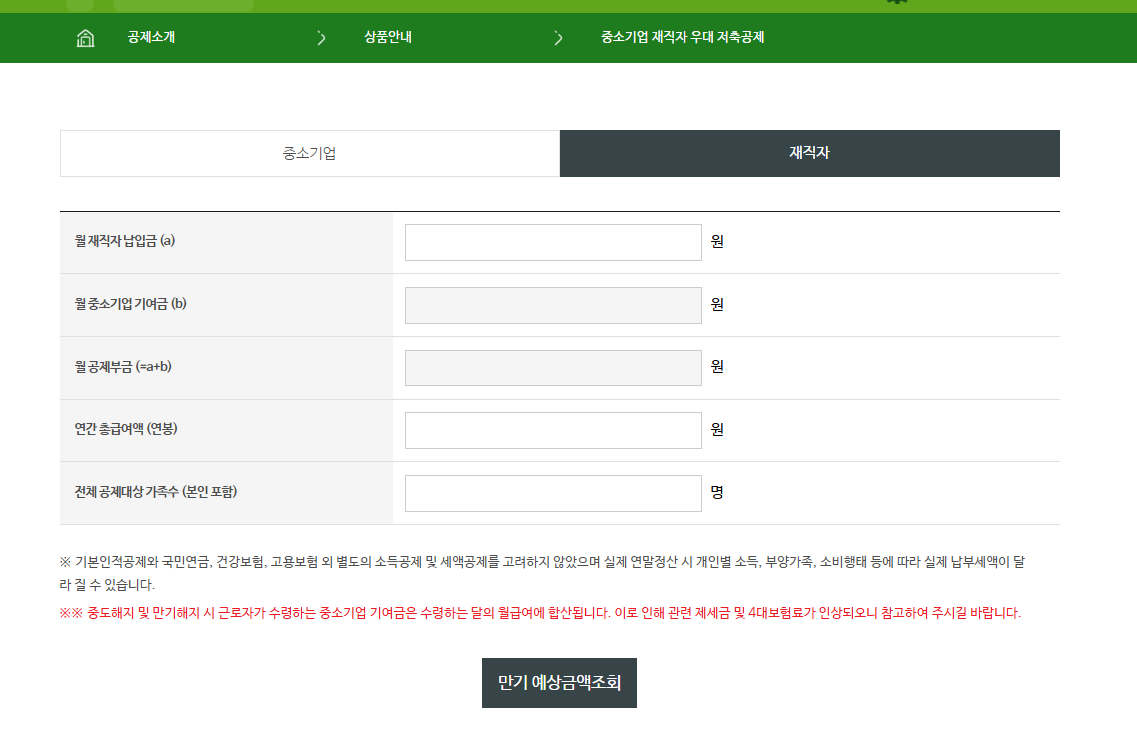Switch to the 중소기업 tab
The width and height of the screenshot is (1137, 745).
click(310, 153)
